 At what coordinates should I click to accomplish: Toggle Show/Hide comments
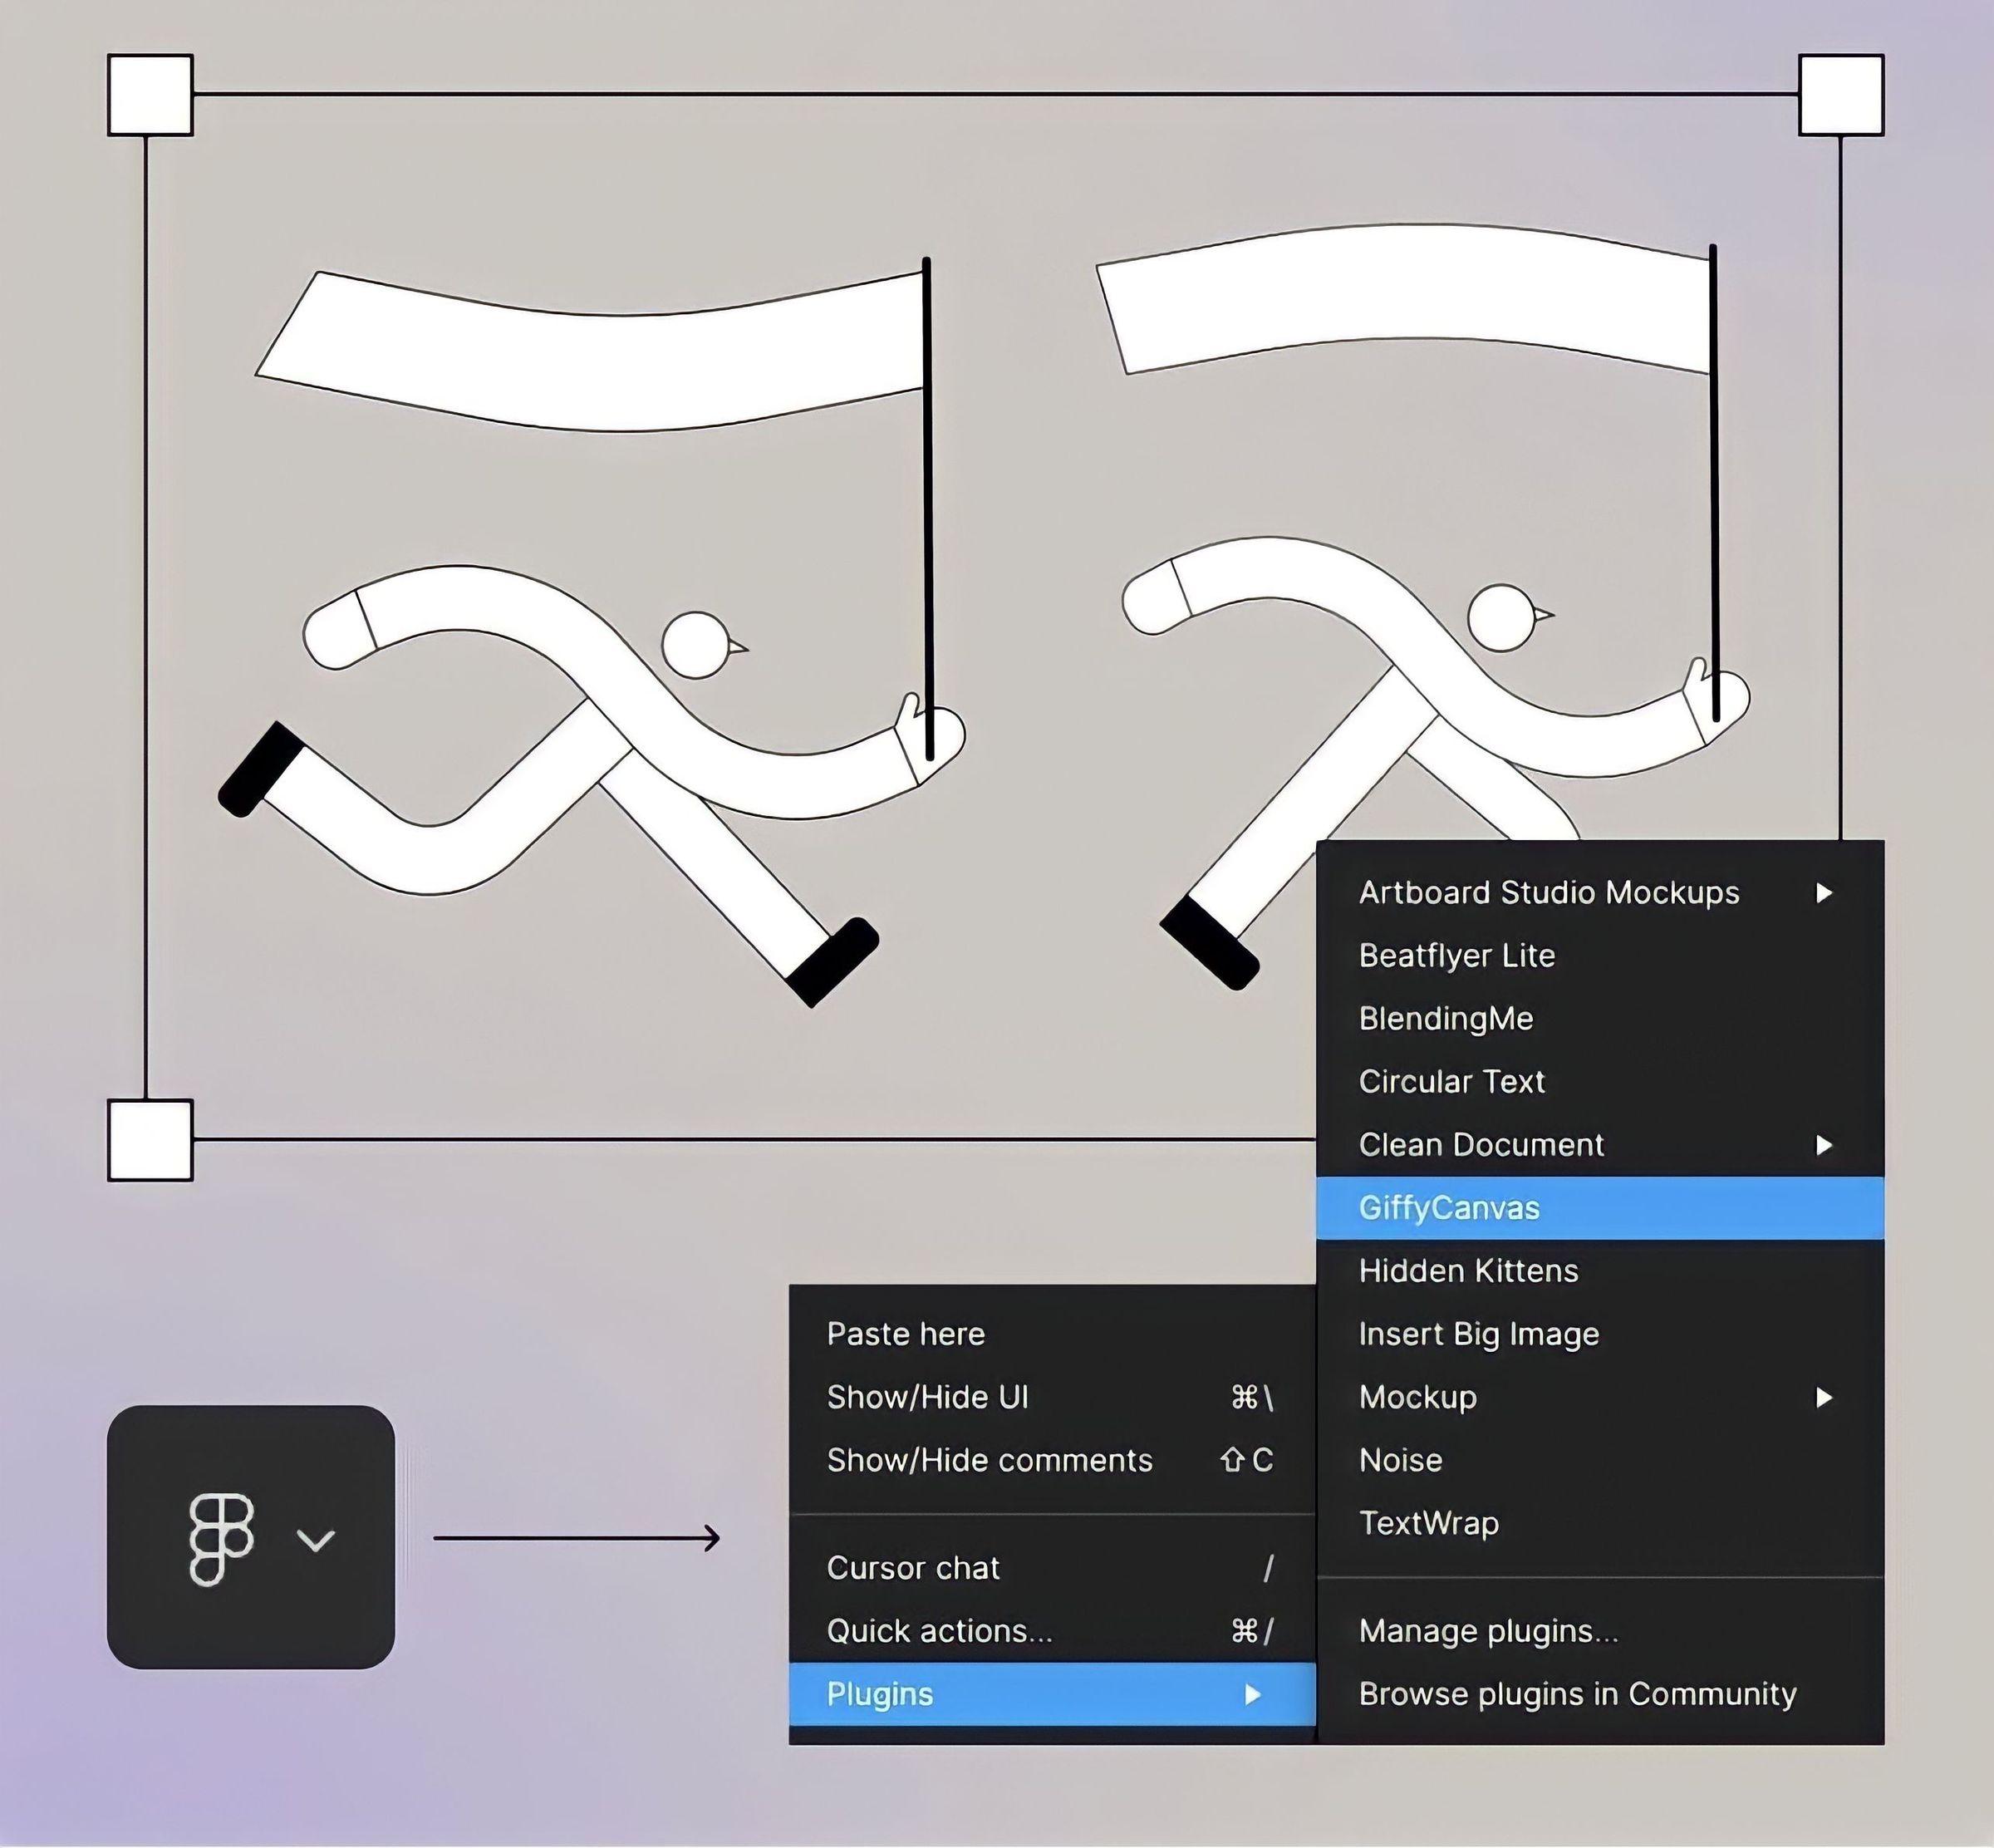[989, 1460]
